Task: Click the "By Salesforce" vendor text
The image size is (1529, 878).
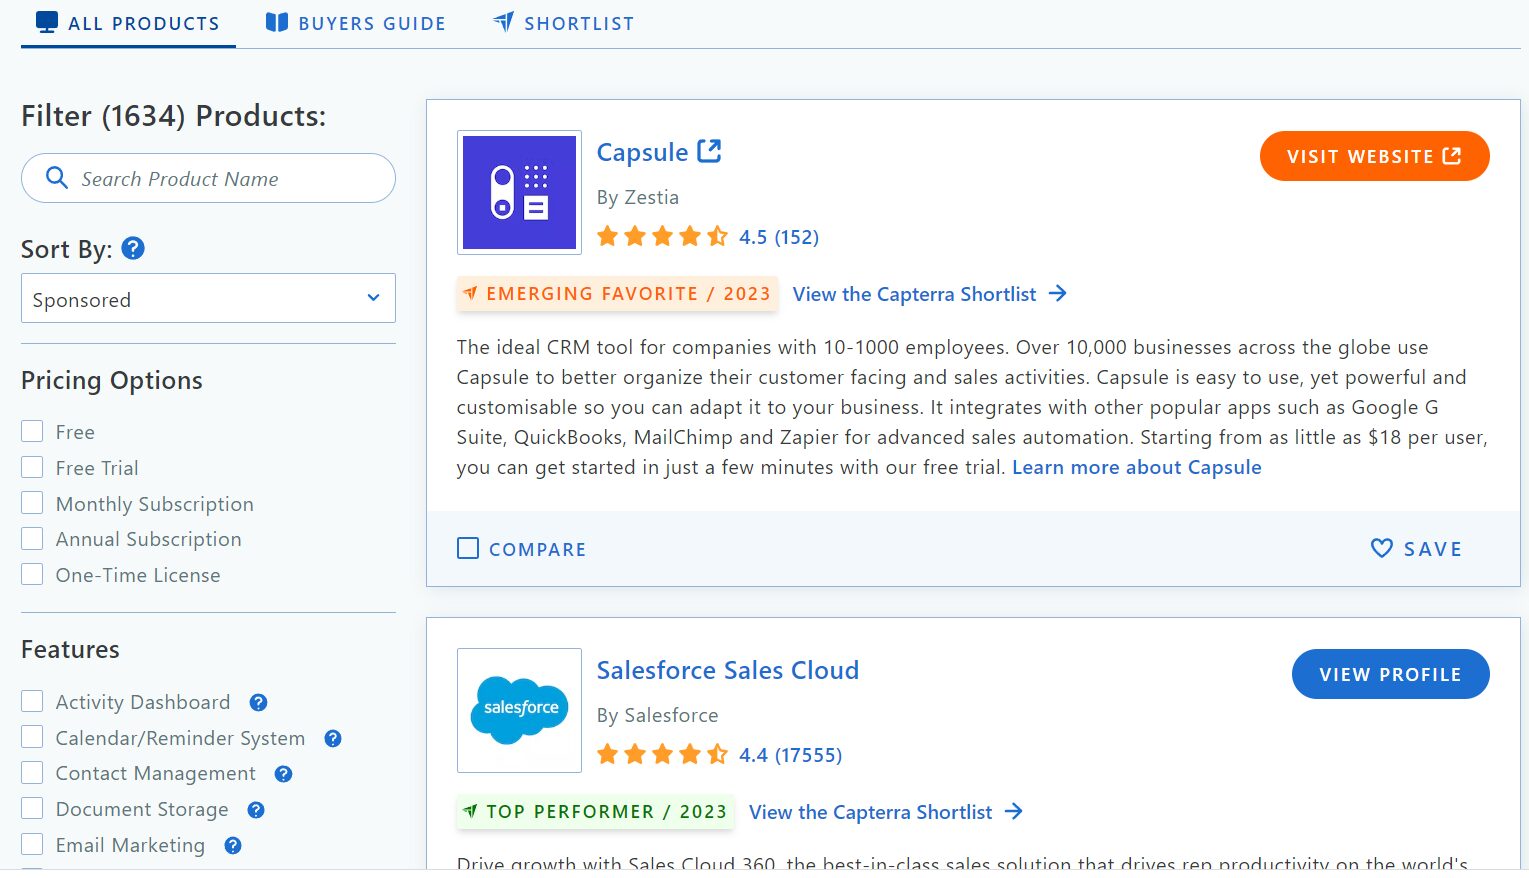Action: (658, 715)
